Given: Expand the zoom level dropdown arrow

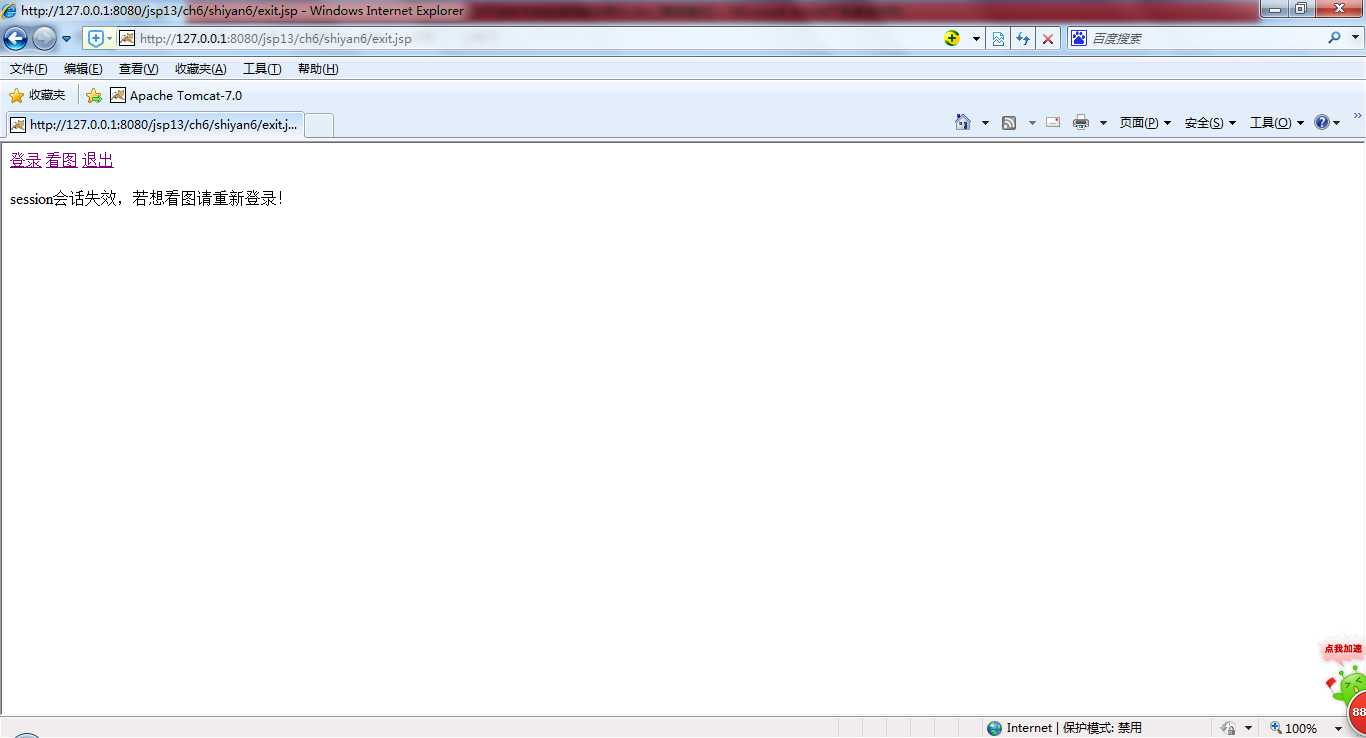Looking at the screenshot, I should click(x=1338, y=729).
